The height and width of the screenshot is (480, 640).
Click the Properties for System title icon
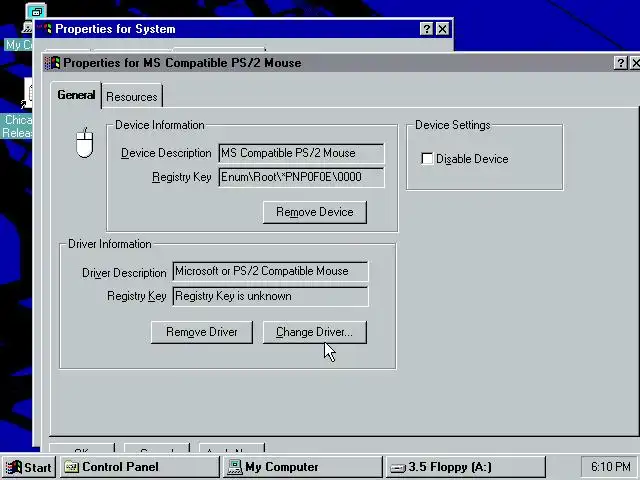click(x=44, y=29)
